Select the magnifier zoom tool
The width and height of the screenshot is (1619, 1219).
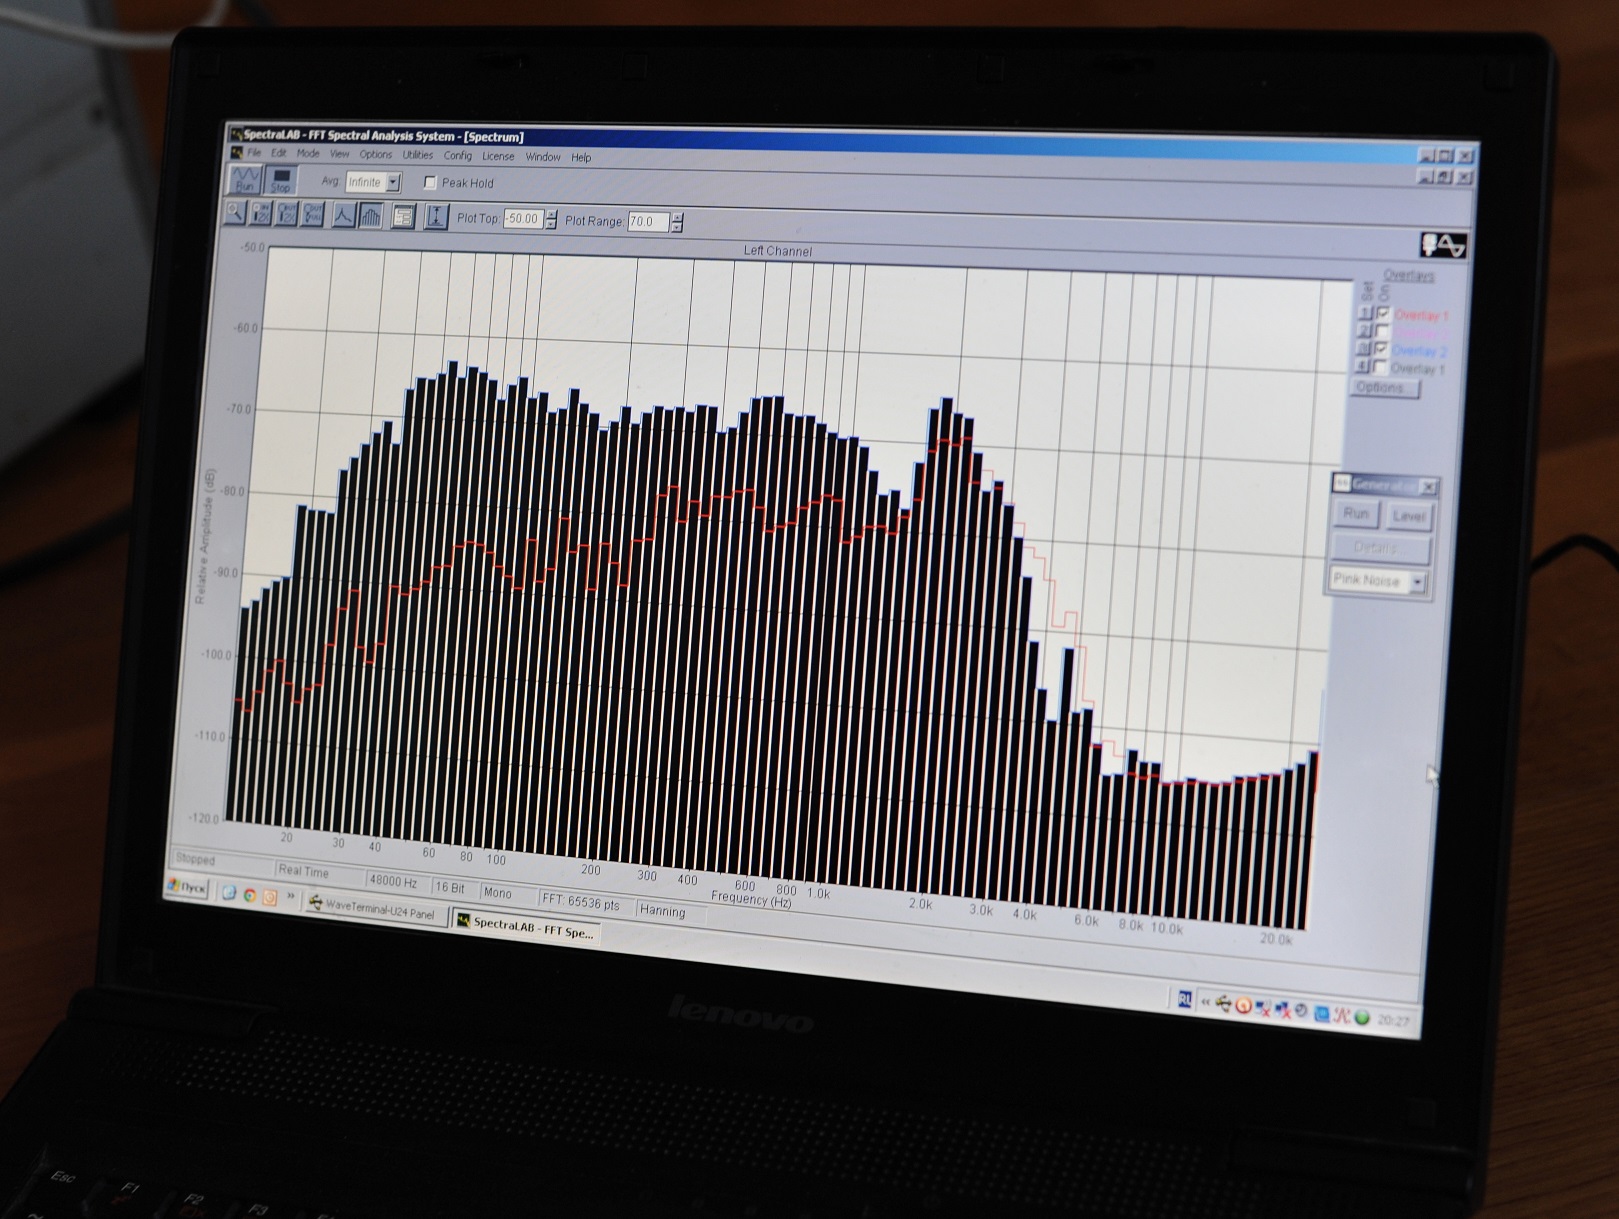pos(235,212)
